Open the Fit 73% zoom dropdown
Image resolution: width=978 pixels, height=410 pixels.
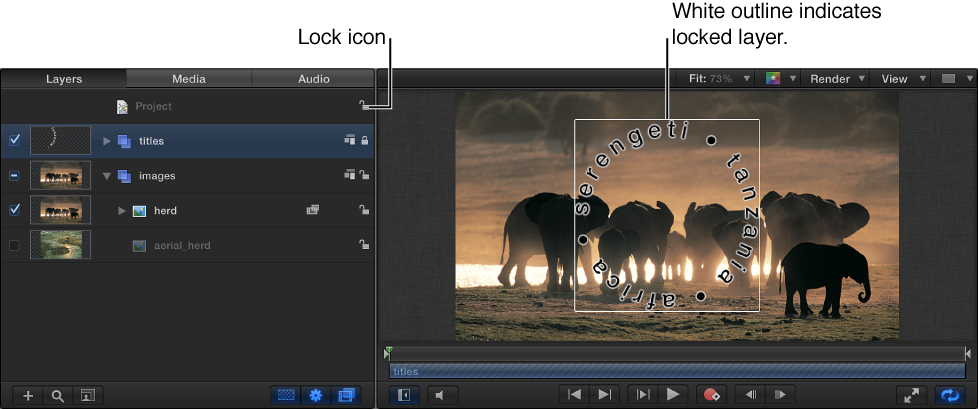tap(719, 79)
